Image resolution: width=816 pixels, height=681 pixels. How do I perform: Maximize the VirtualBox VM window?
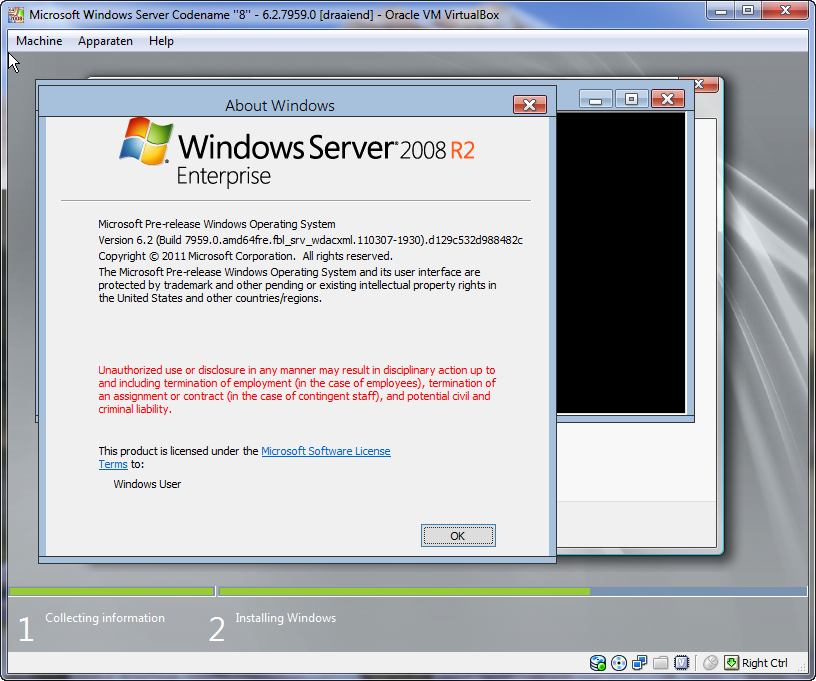pos(748,10)
